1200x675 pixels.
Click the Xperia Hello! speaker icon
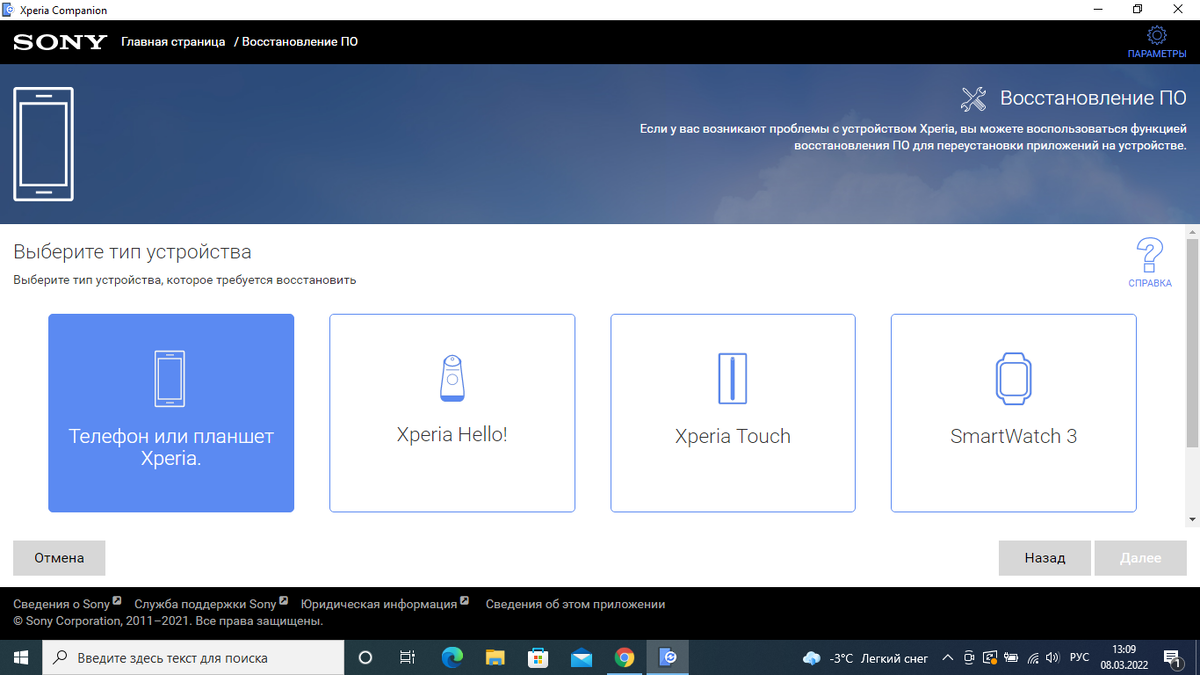tap(452, 377)
